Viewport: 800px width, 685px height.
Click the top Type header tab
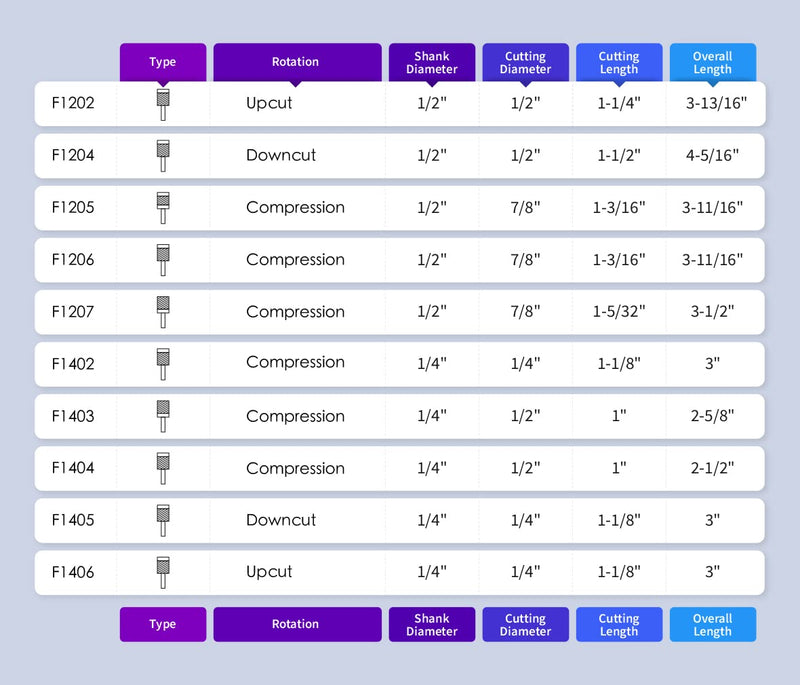point(163,62)
